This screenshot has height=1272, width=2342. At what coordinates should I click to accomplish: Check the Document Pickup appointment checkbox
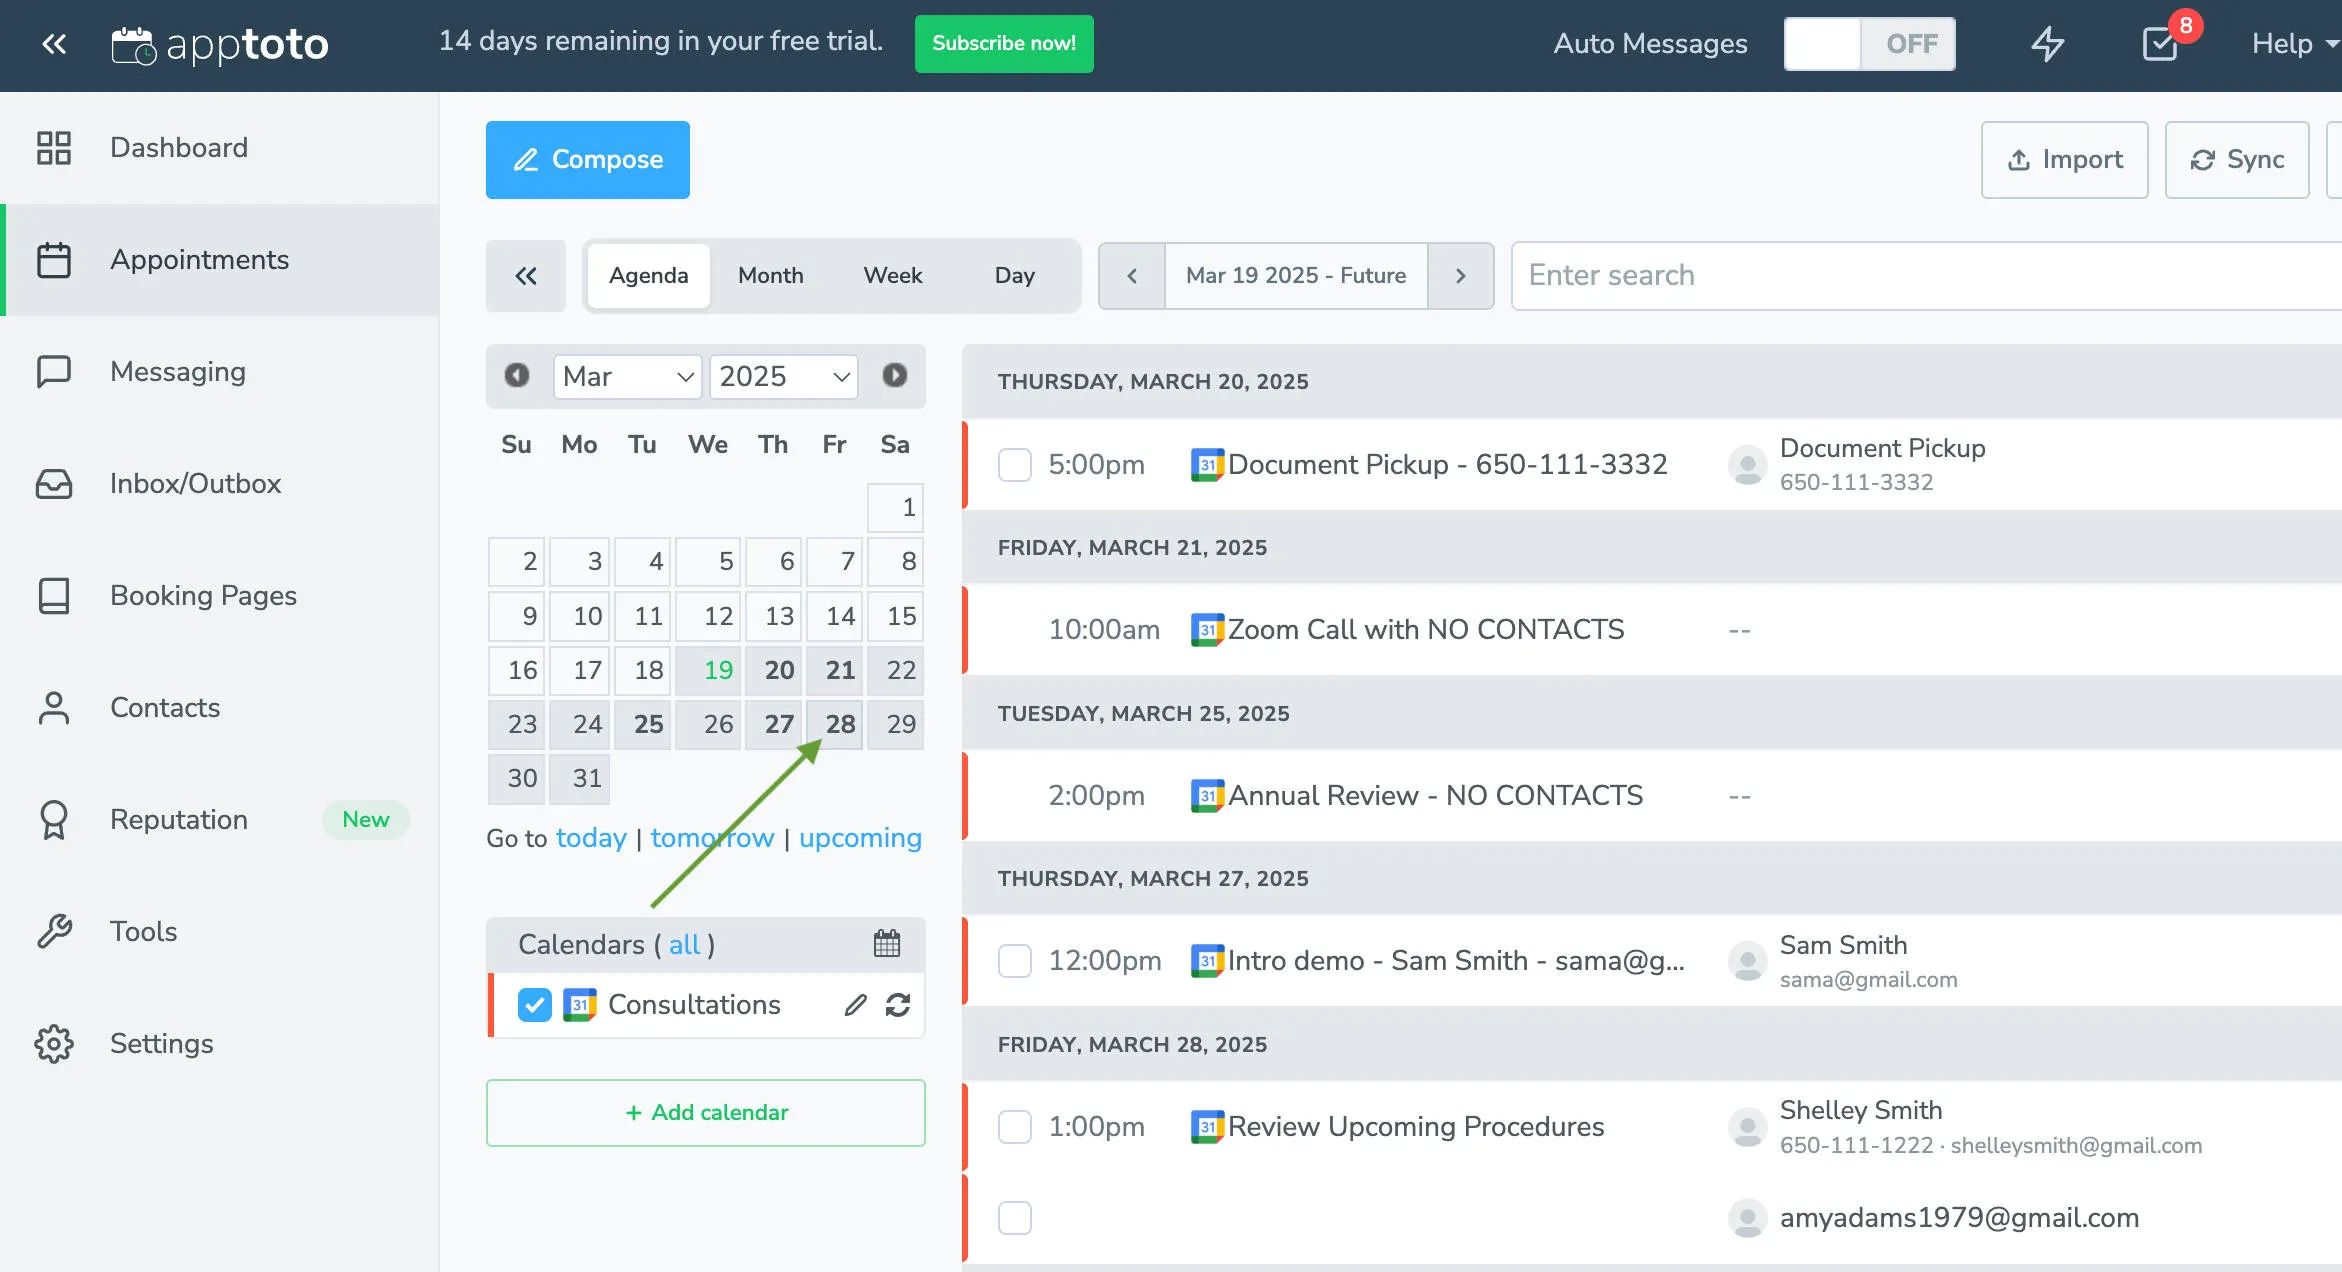pos(1014,464)
